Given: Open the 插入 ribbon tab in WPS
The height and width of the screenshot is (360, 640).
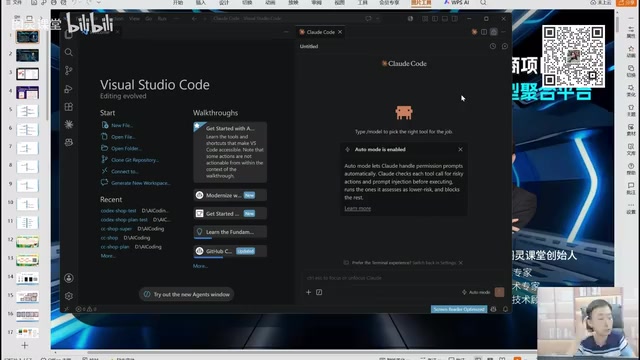Looking at the screenshot, I should (x=201, y=3).
